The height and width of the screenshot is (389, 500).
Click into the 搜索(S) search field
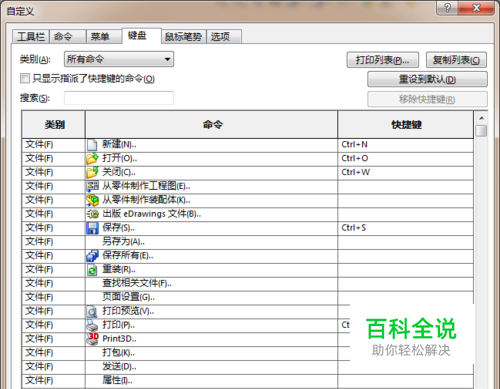119,98
